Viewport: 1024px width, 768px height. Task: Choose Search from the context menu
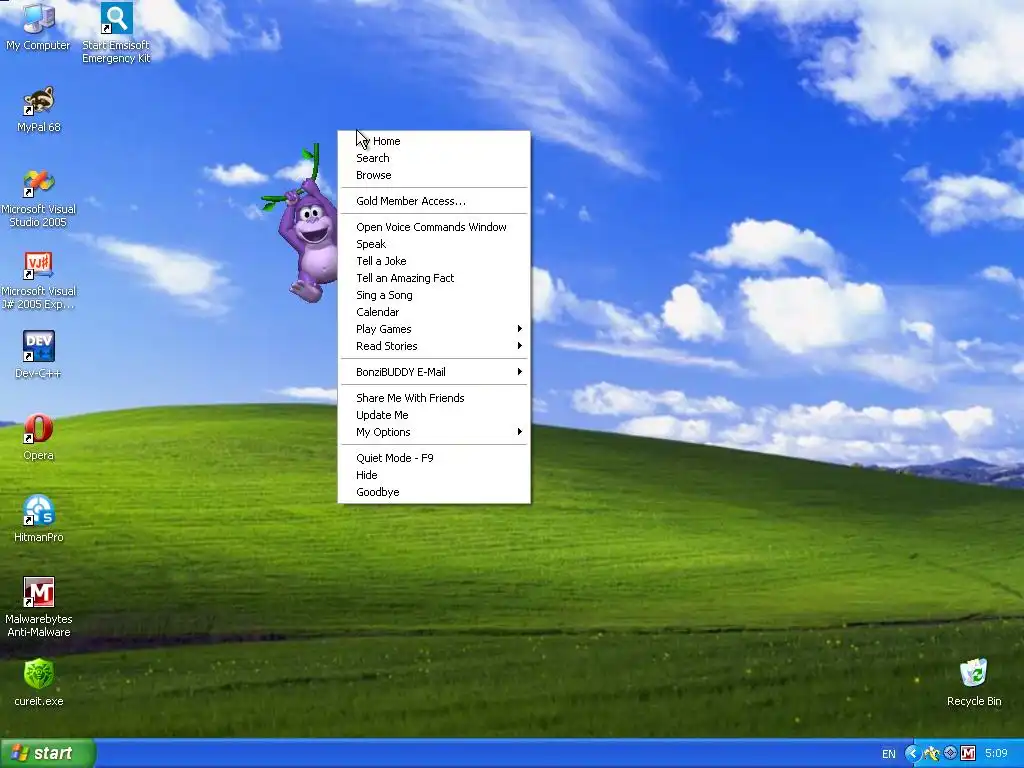pos(434,158)
